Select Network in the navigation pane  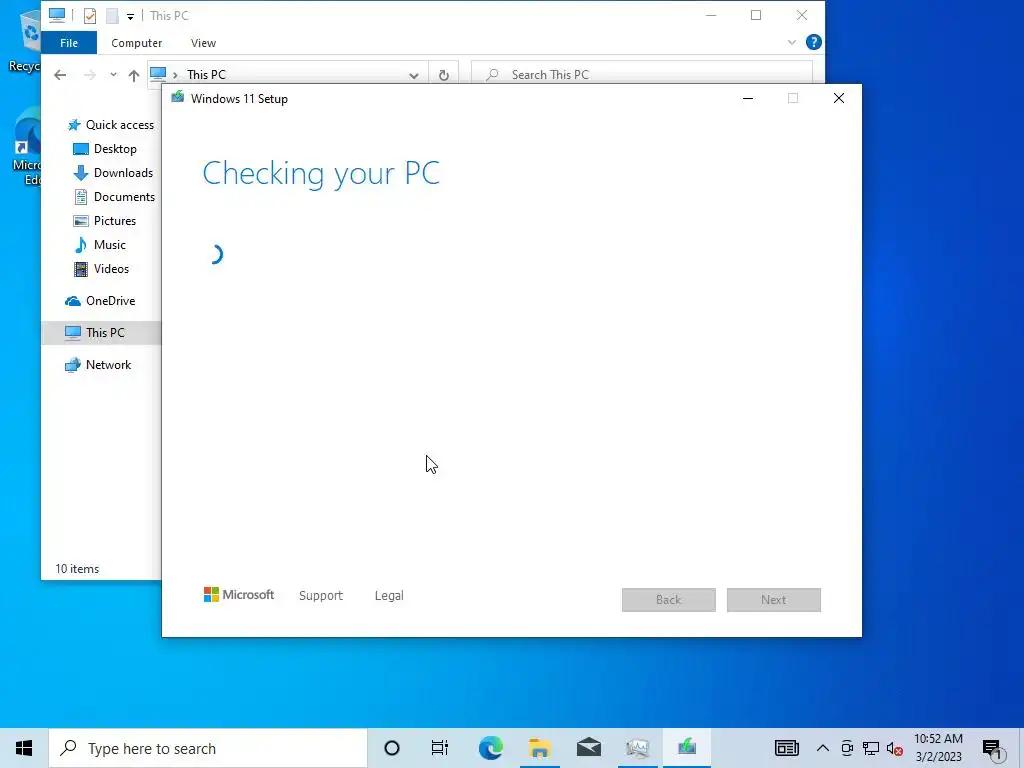[x=98, y=365]
